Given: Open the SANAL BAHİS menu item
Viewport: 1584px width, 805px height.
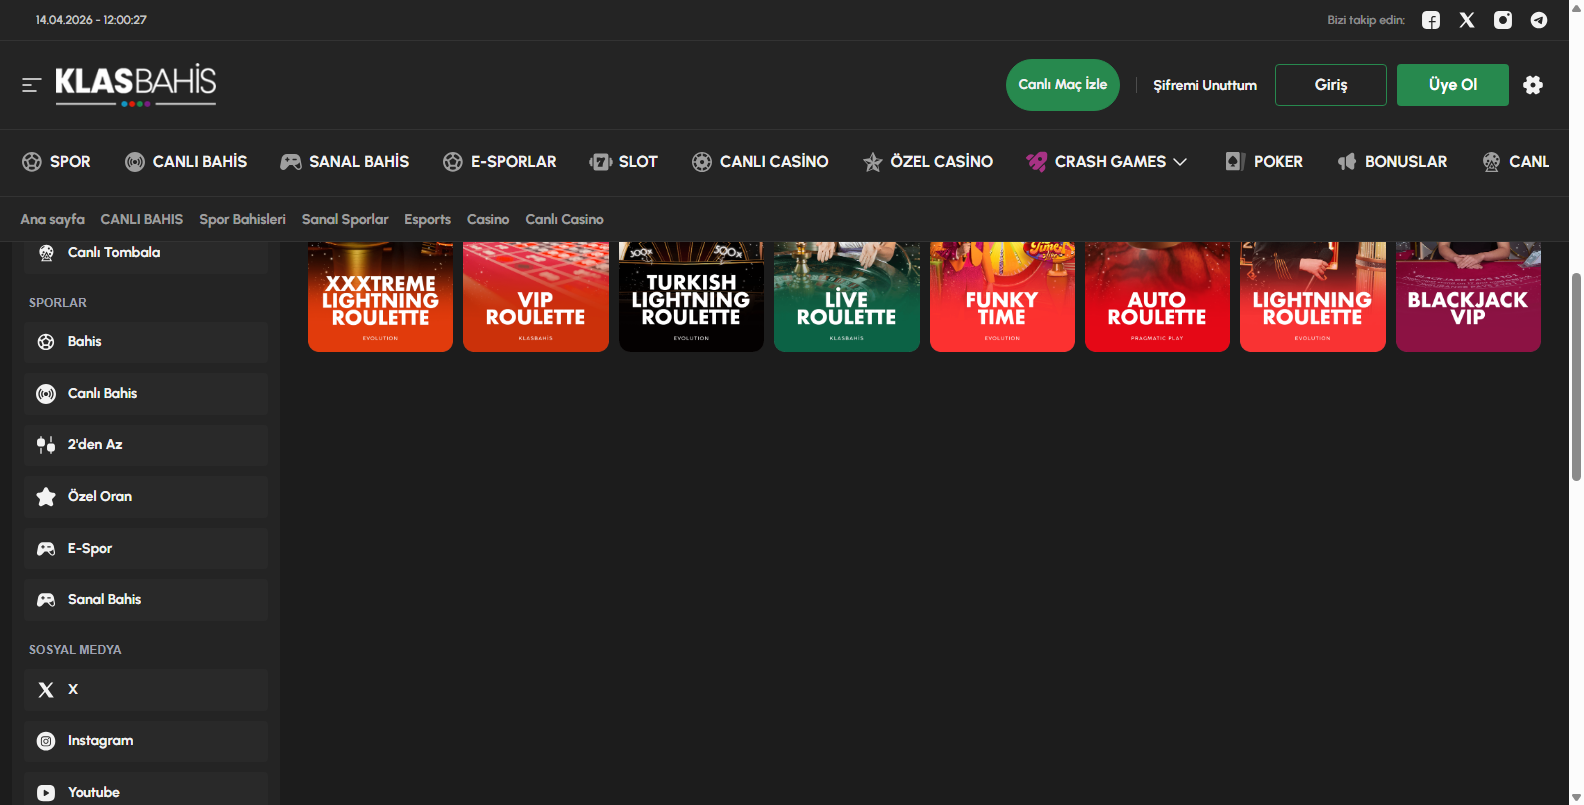Looking at the screenshot, I should tap(345, 162).
